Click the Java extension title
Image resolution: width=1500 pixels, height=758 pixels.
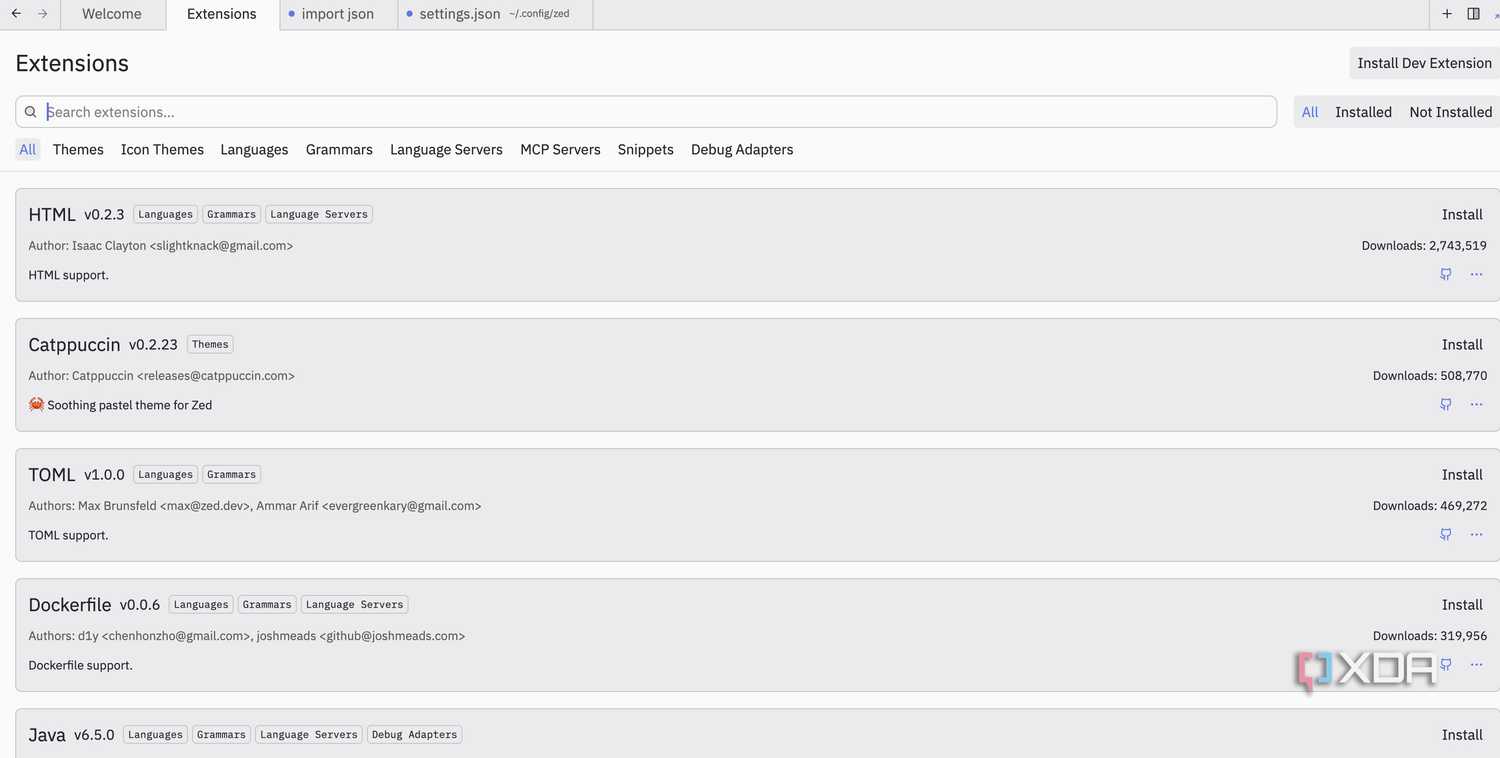coord(47,734)
